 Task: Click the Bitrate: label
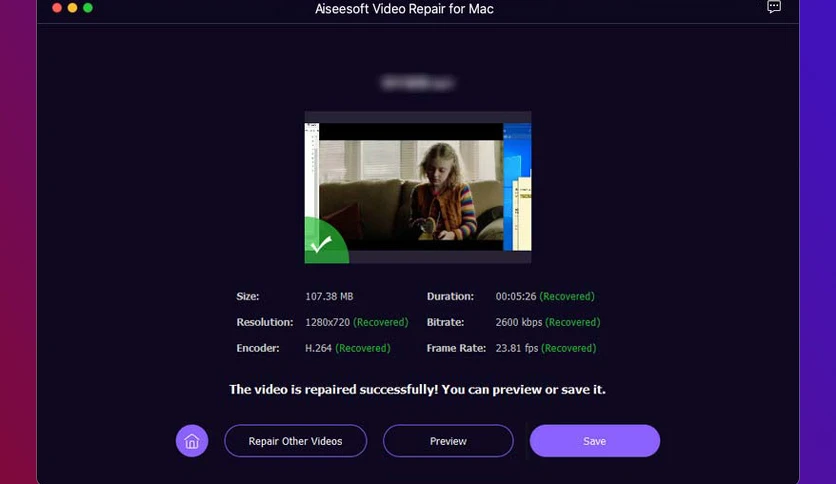click(445, 322)
